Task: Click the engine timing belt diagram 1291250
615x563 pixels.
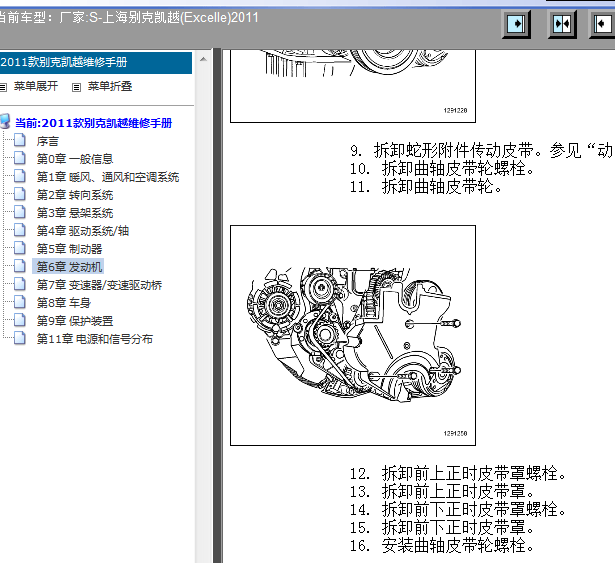Action: tap(353, 335)
